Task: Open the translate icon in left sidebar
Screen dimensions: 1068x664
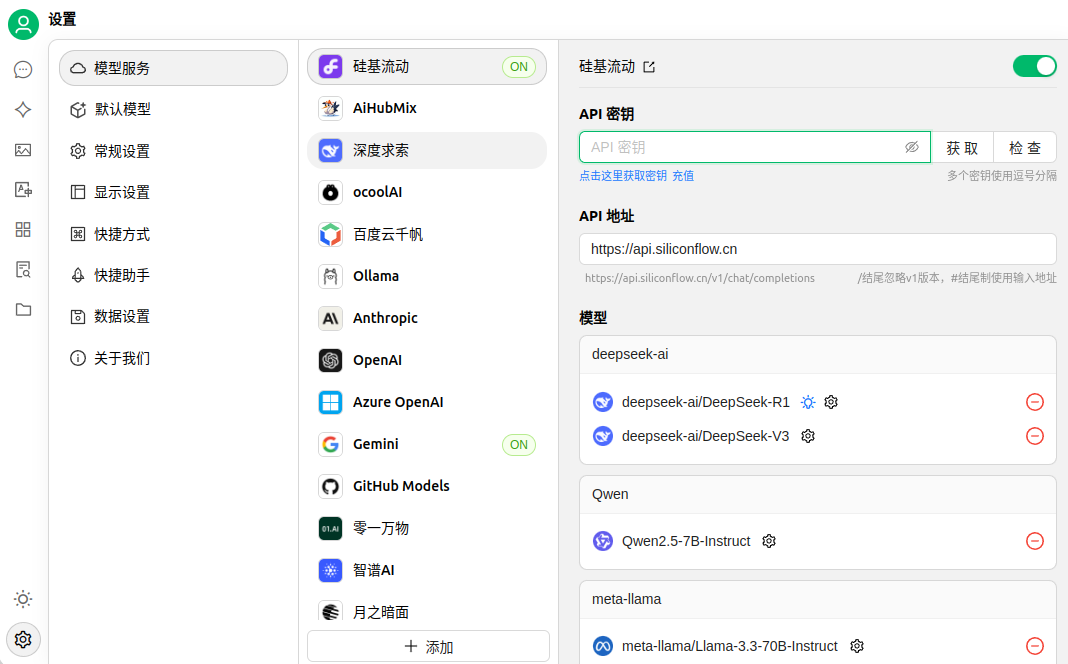Action: 23,190
